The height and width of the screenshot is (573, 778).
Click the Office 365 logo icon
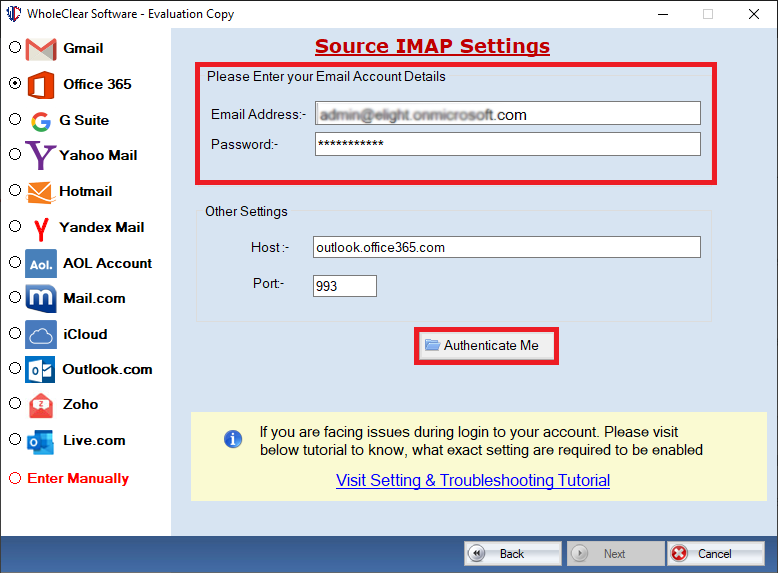coord(41,84)
